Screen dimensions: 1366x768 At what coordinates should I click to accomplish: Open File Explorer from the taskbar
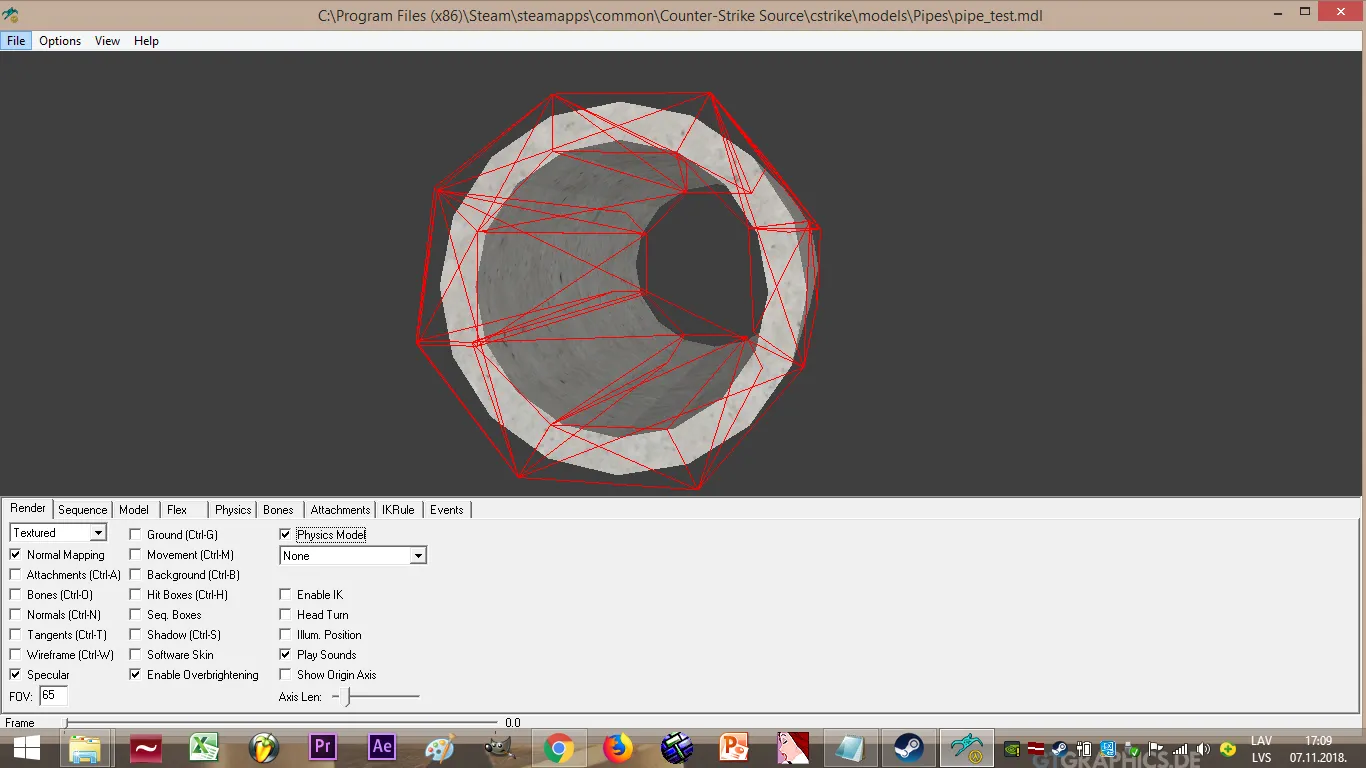86,747
